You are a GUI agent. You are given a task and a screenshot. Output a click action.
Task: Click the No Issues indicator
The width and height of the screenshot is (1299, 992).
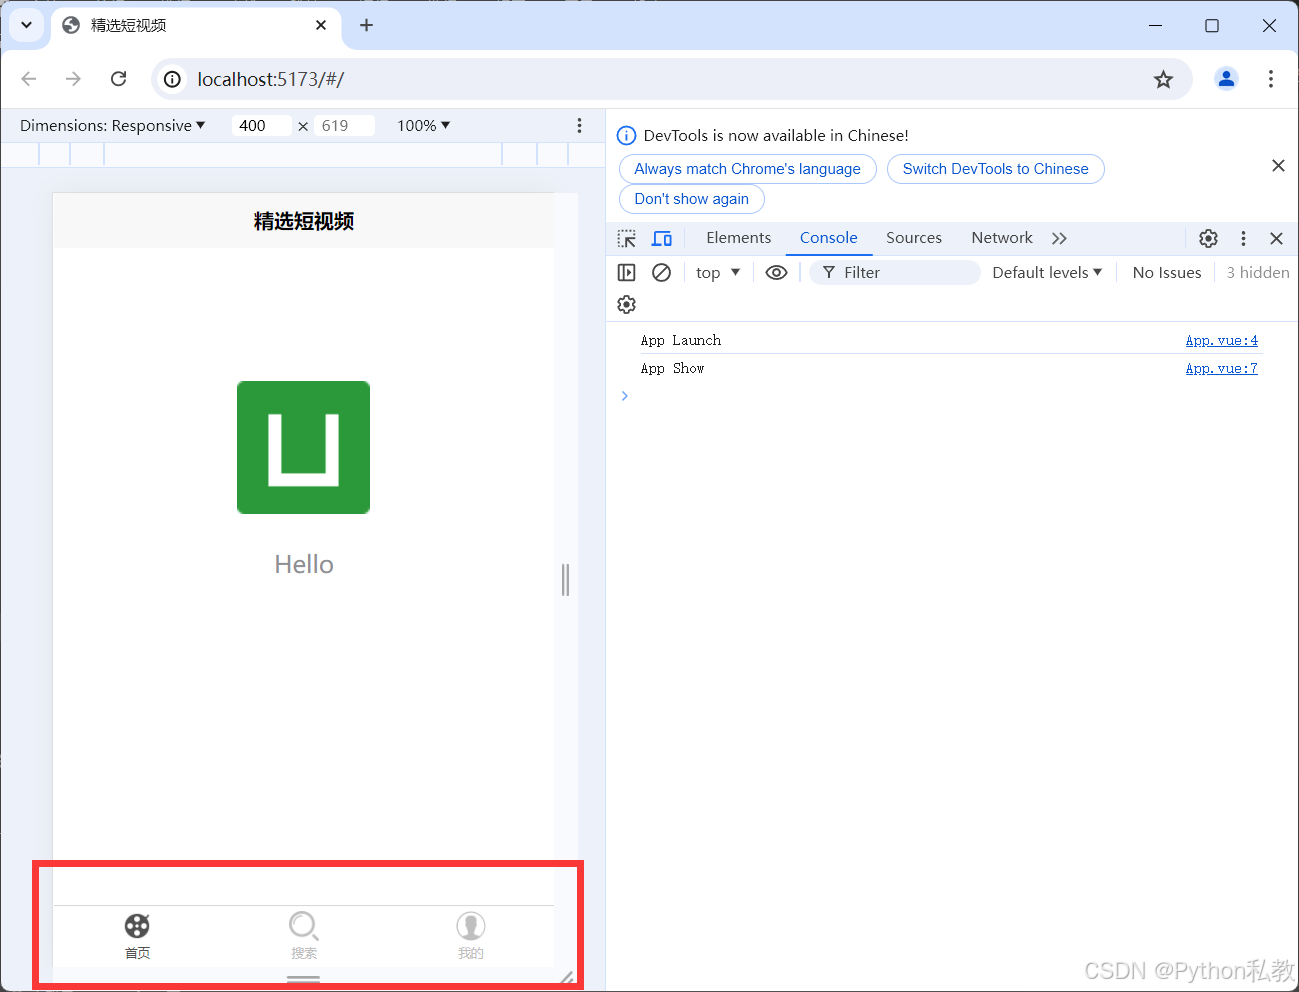pyautogui.click(x=1167, y=272)
